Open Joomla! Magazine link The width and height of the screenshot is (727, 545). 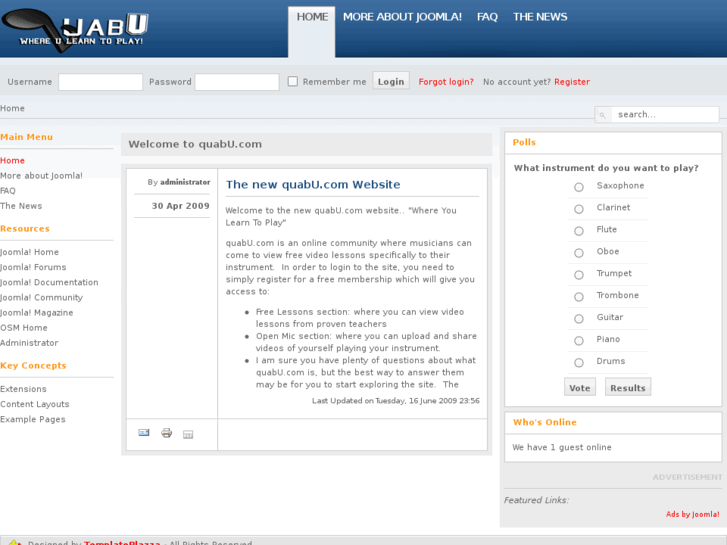coord(37,313)
